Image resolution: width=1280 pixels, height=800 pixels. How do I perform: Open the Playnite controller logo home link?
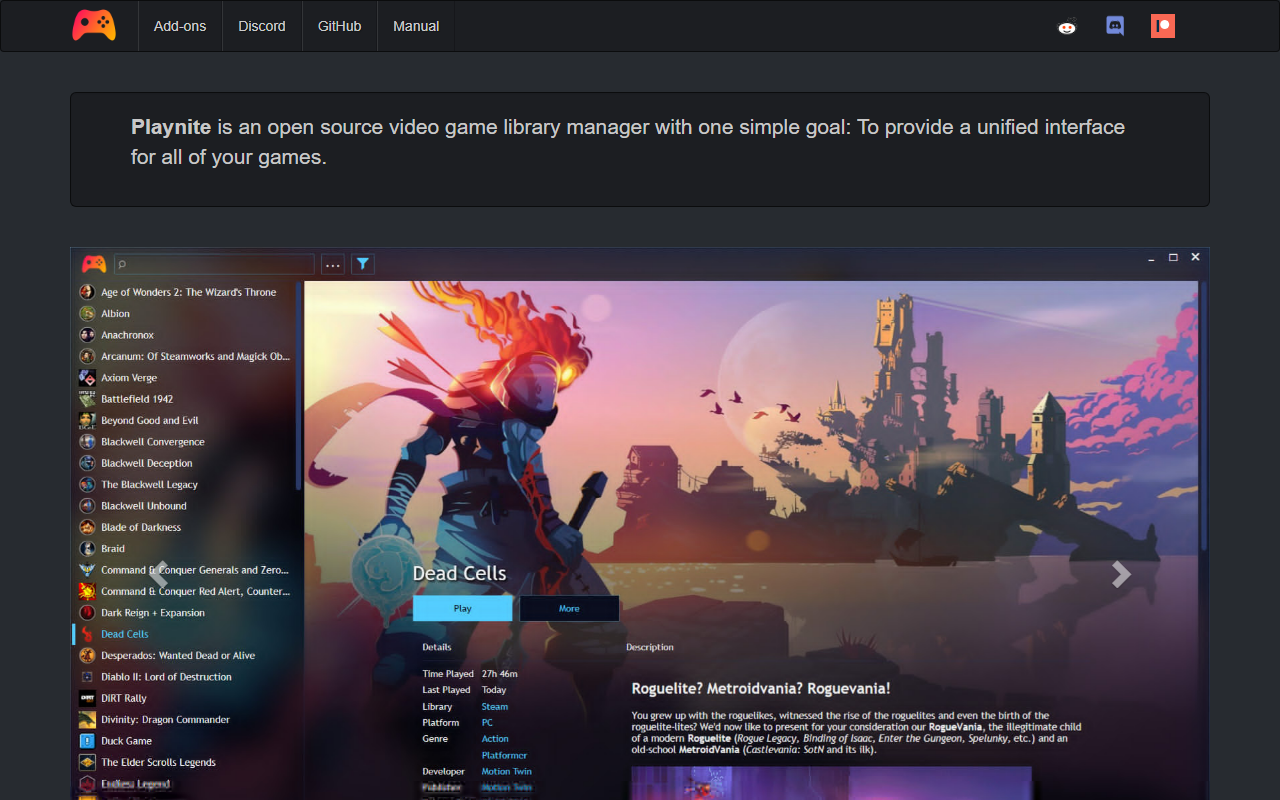(94, 25)
